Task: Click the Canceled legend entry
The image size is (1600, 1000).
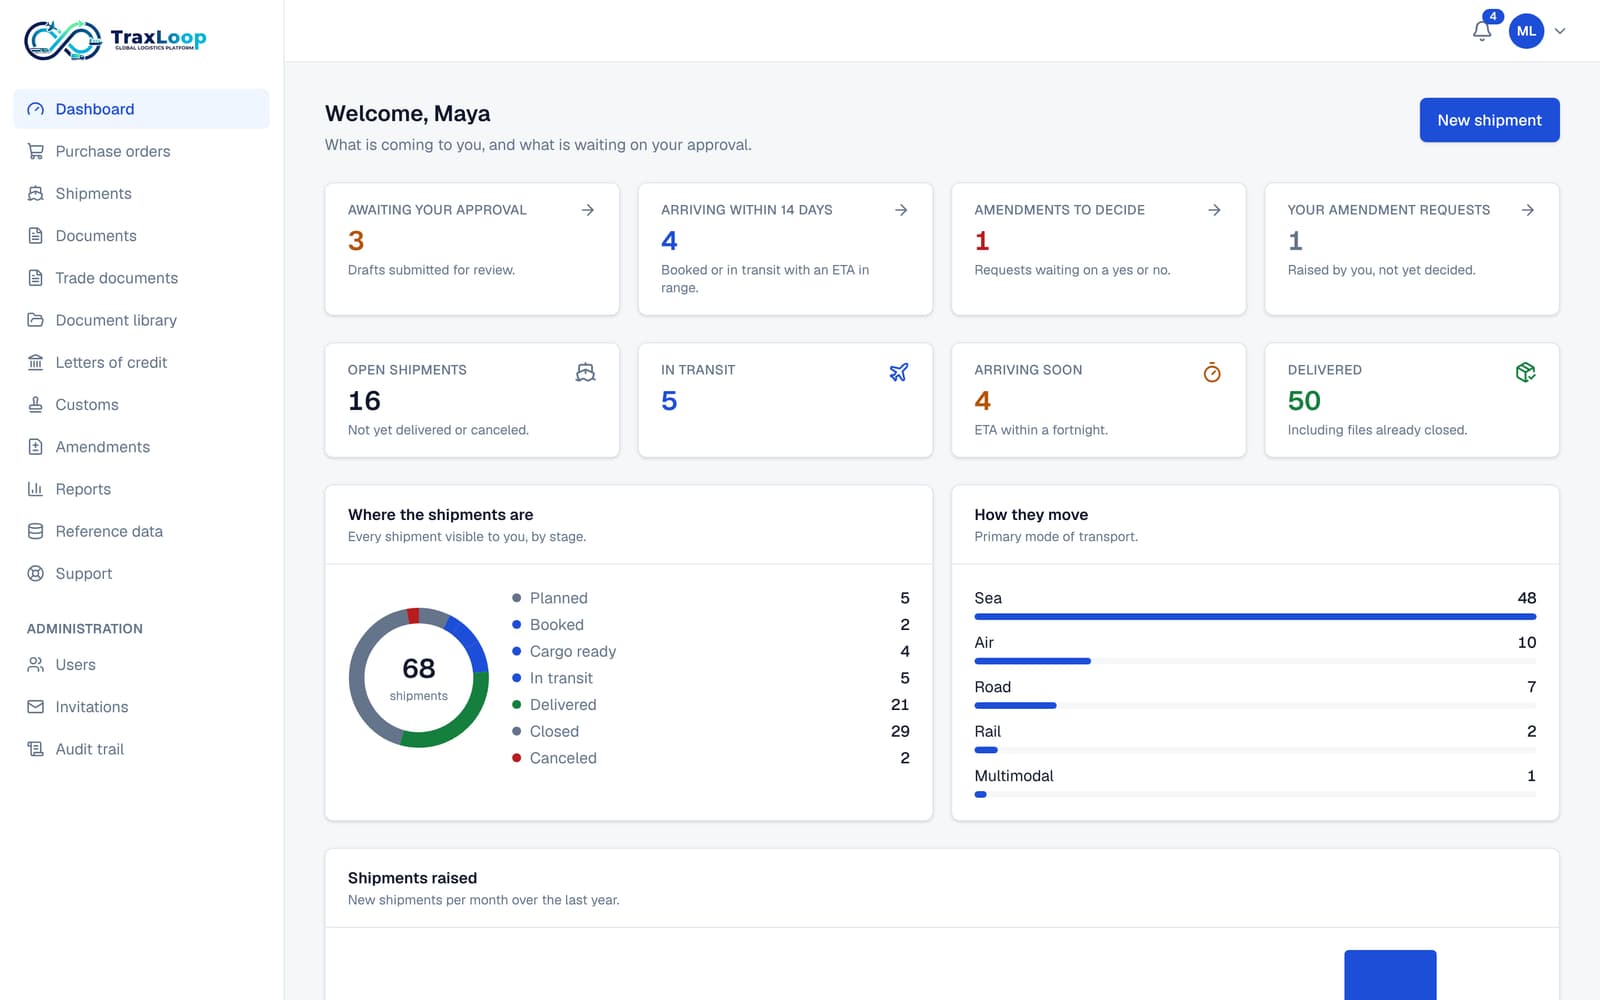Action: pos(710,758)
